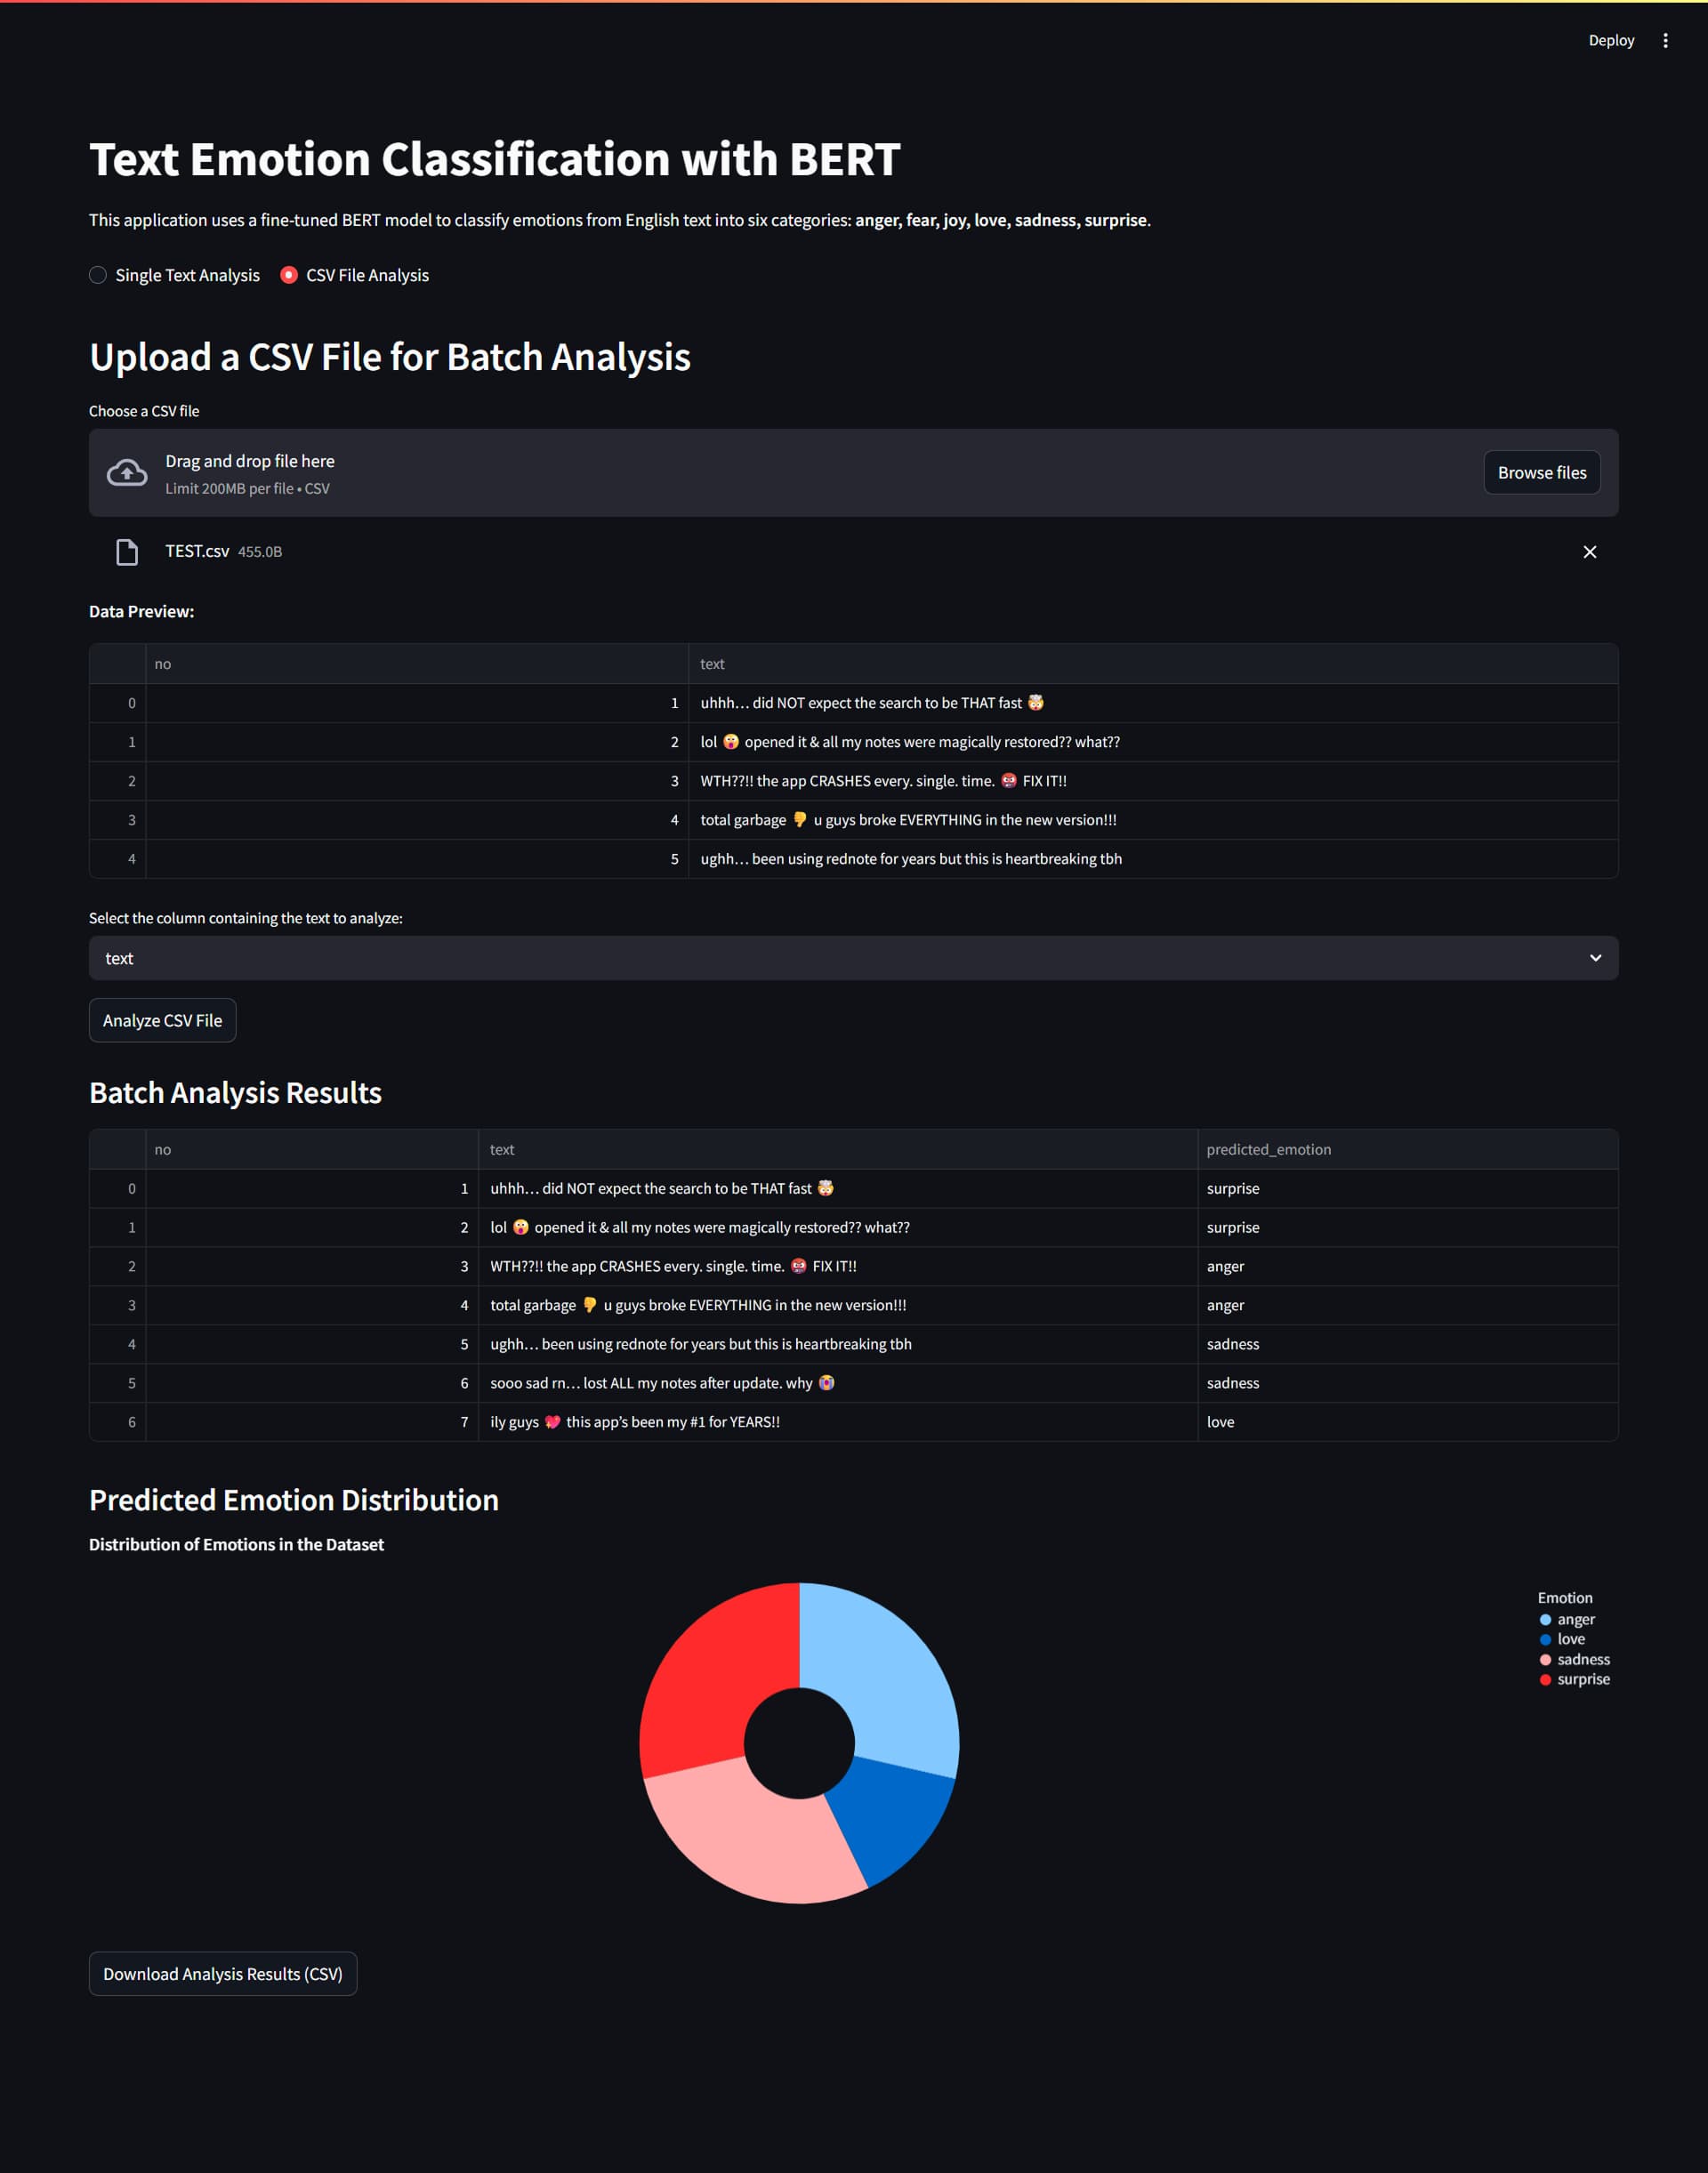Click the Browse files button

tap(1541, 472)
